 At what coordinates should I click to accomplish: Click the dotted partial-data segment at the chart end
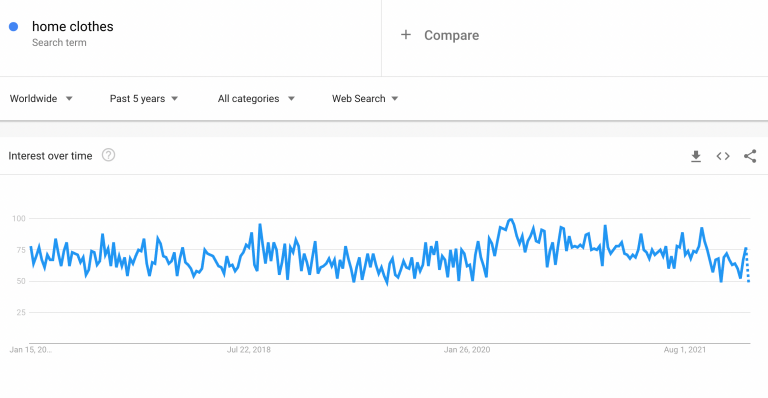(747, 265)
